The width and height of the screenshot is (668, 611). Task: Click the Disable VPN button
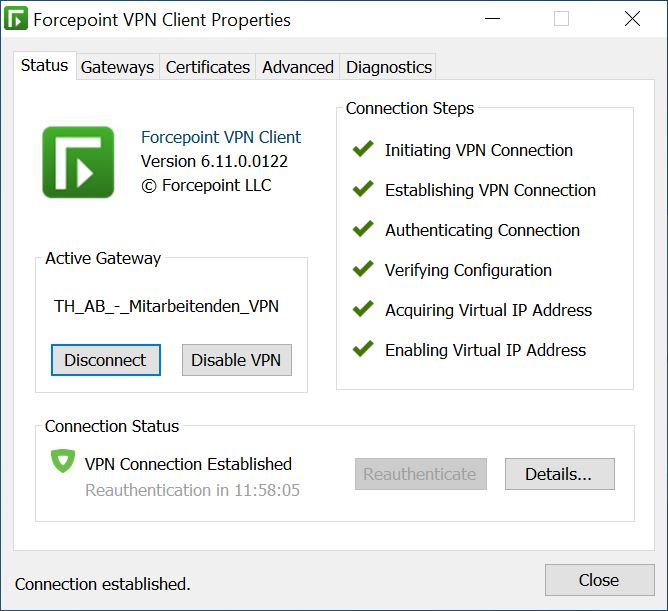[237, 360]
